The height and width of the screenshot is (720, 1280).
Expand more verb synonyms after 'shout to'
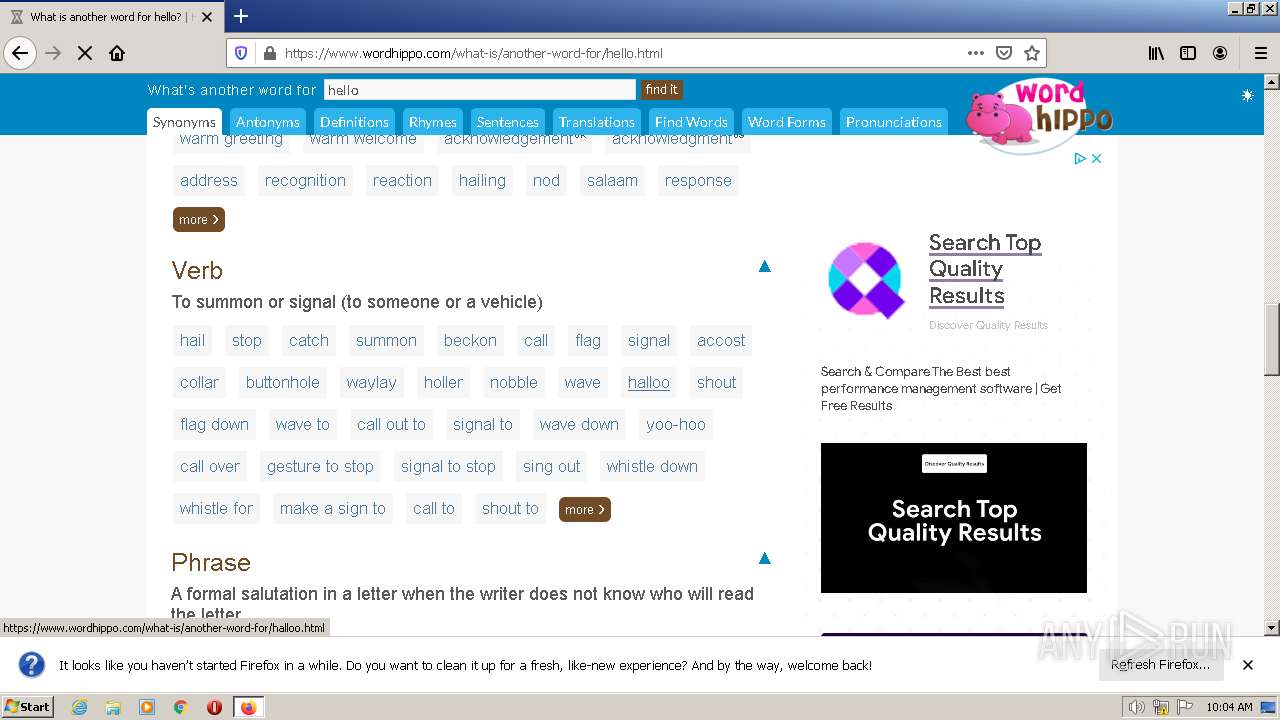pos(585,509)
